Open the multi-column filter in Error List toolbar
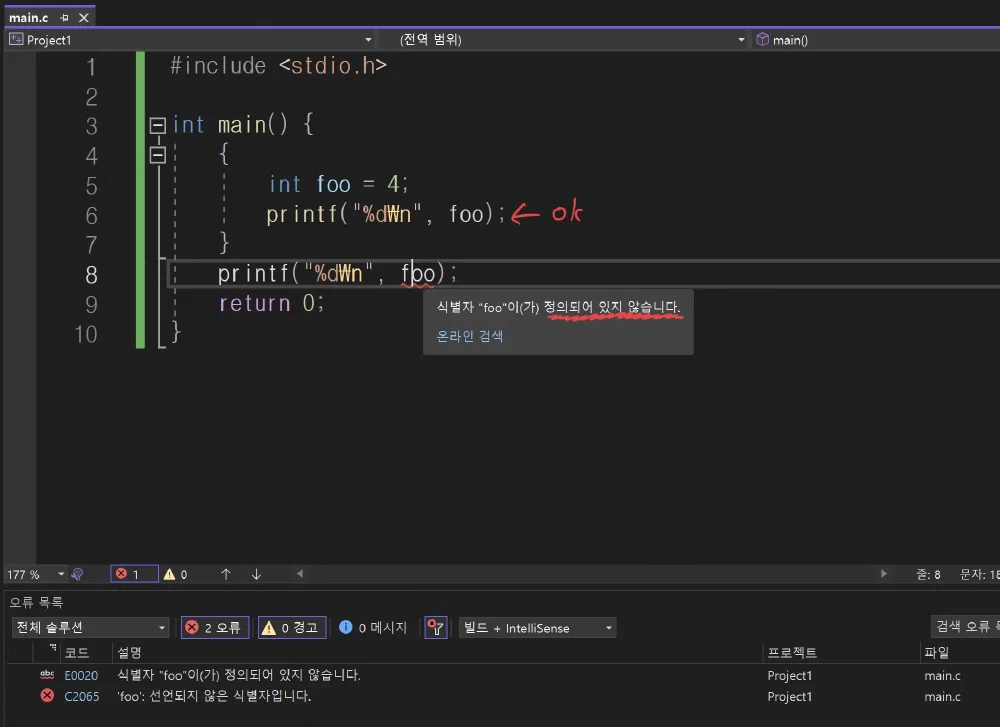The height and width of the screenshot is (727, 1000). (435, 627)
